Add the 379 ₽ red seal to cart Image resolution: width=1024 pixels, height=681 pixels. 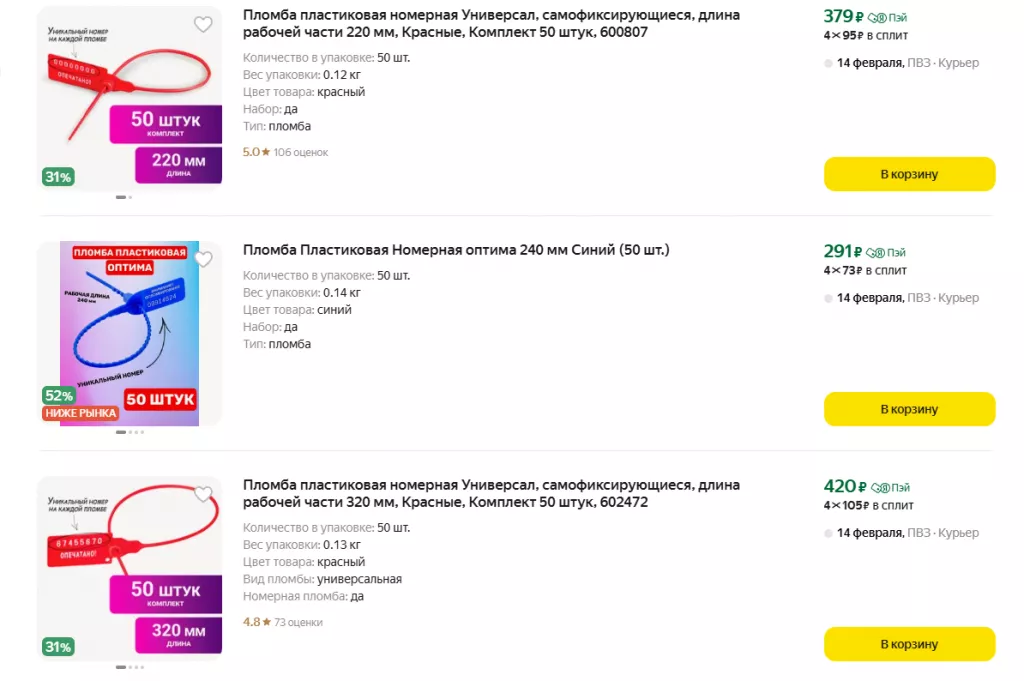click(909, 174)
